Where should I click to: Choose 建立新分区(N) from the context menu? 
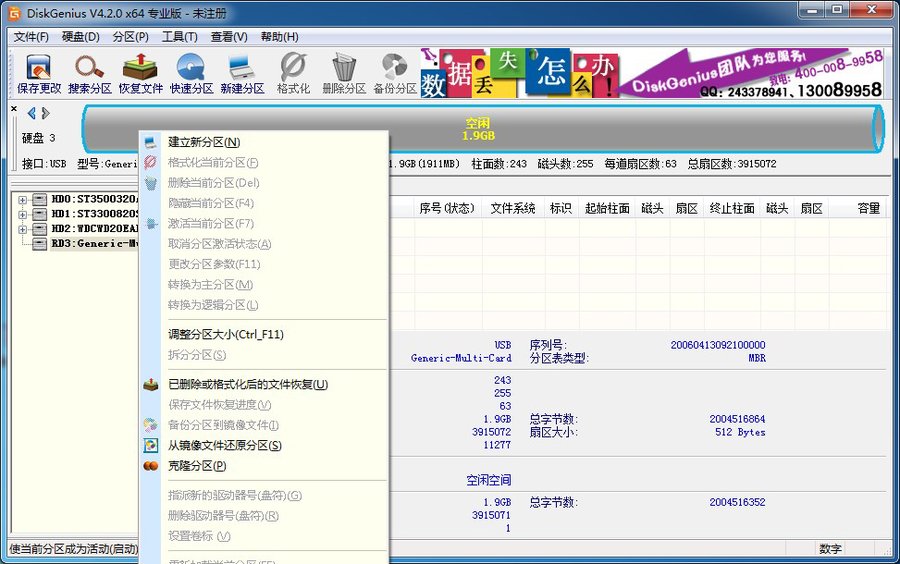pyautogui.click(x=204, y=142)
